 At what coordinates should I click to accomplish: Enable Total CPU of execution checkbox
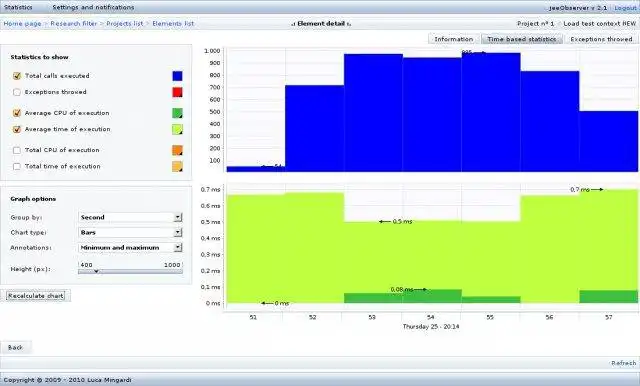[17, 150]
